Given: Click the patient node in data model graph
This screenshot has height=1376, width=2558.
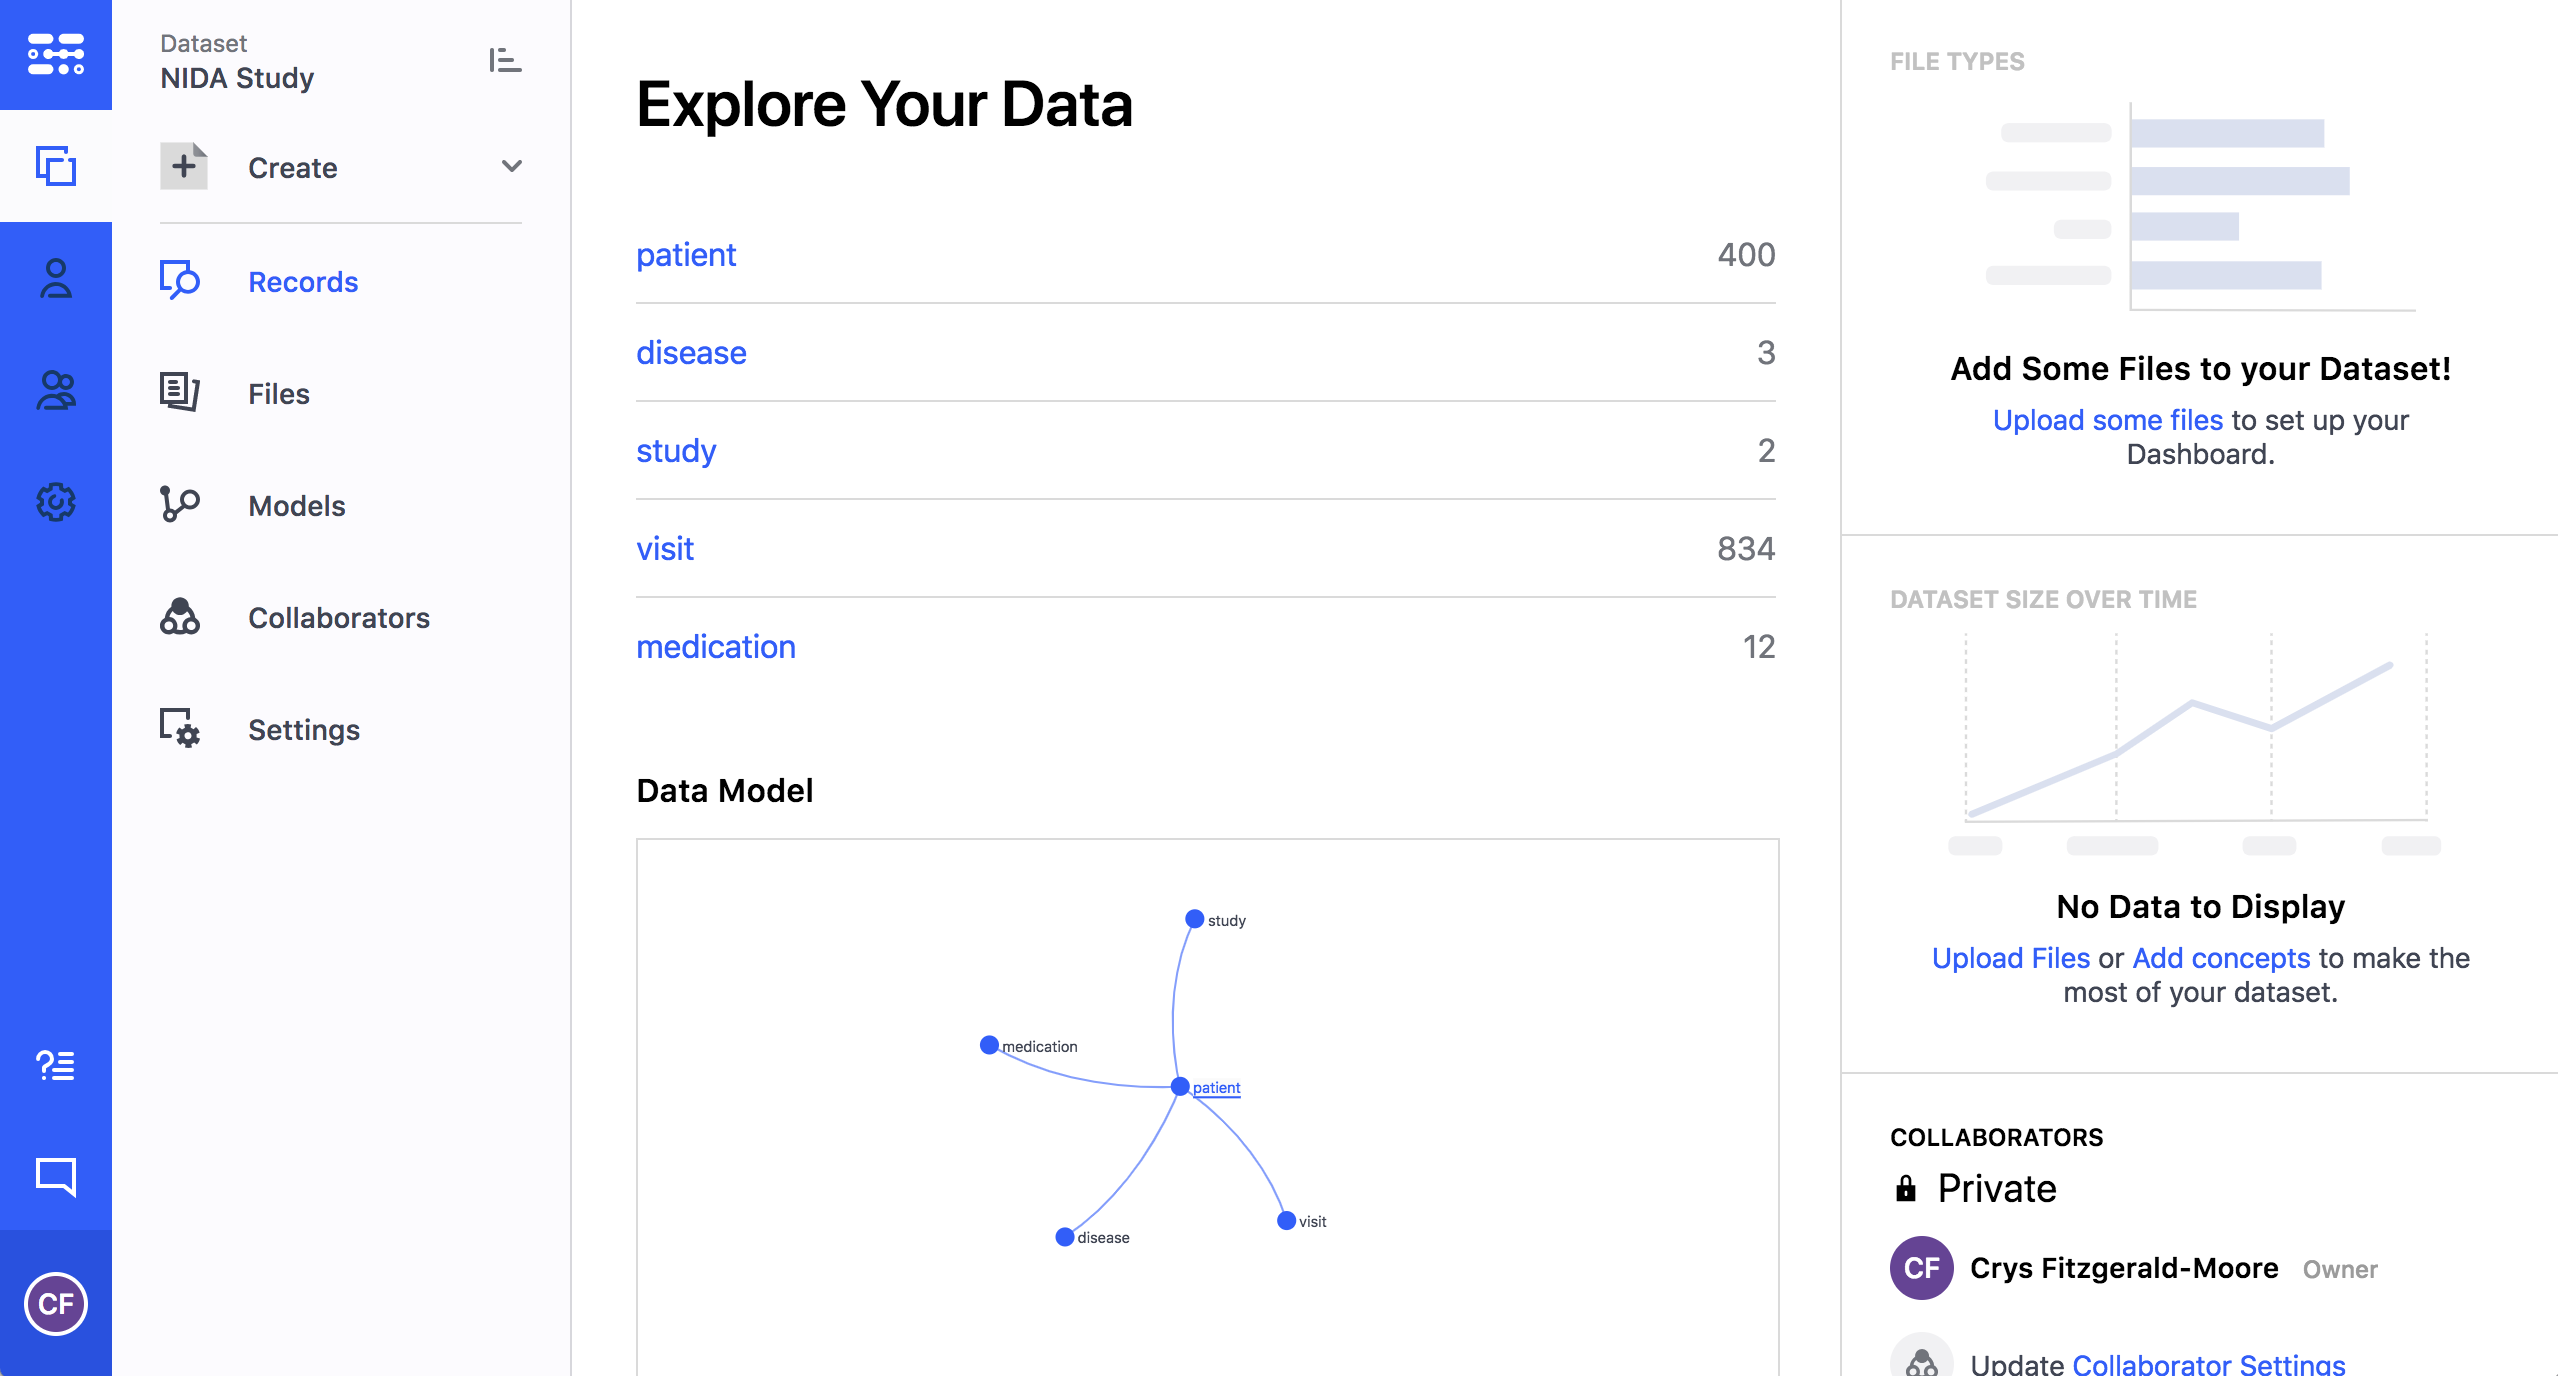Looking at the screenshot, I should tap(1181, 1087).
